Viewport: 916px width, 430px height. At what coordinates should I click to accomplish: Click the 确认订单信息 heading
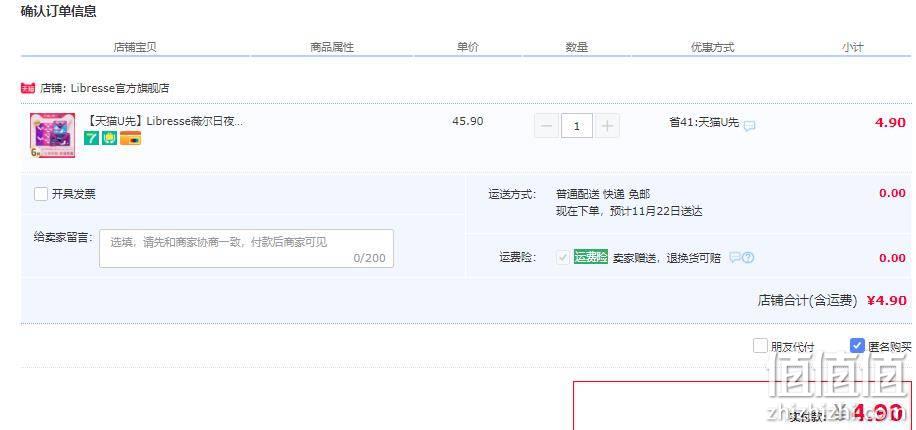(58, 11)
